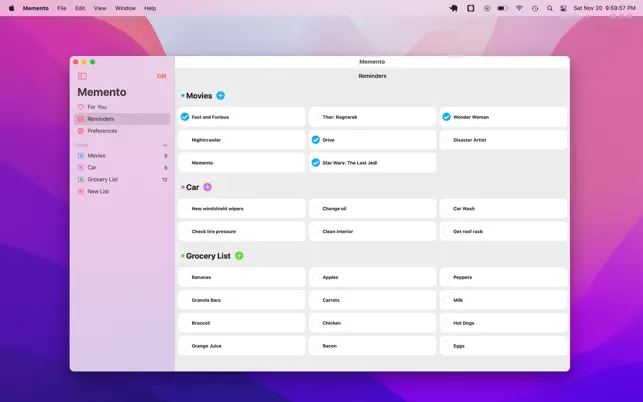This screenshot has width=643, height=402.
Task: Select the Clean interior reminder
Action: (x=372, y=232)
